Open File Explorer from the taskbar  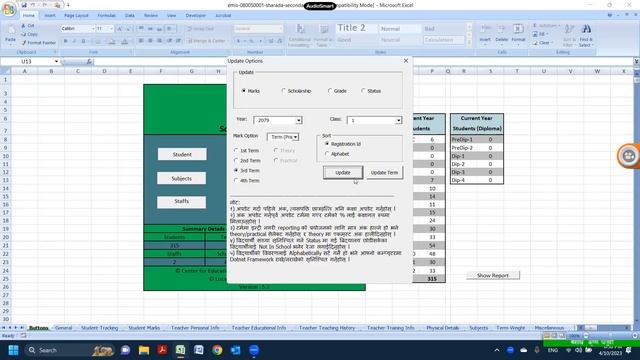pos(144,350)
